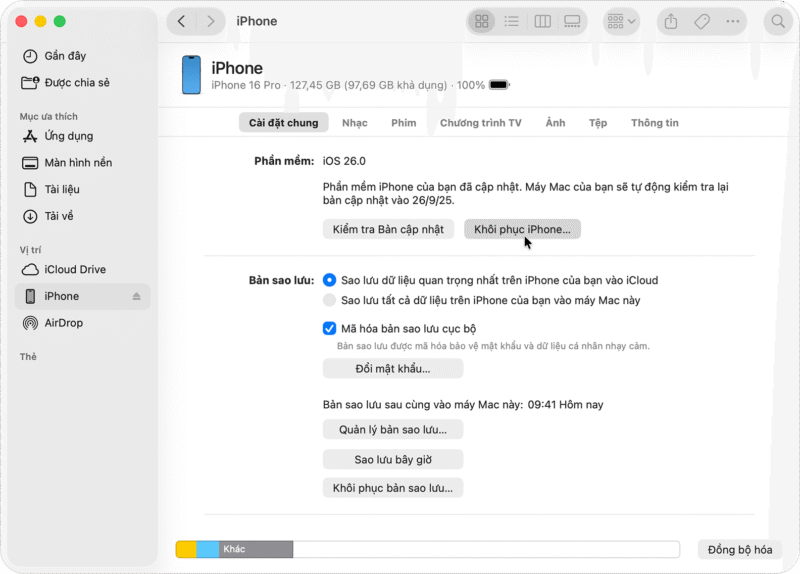Open iCloud Drive location
800x574 pixels.
tap(83, 269)
